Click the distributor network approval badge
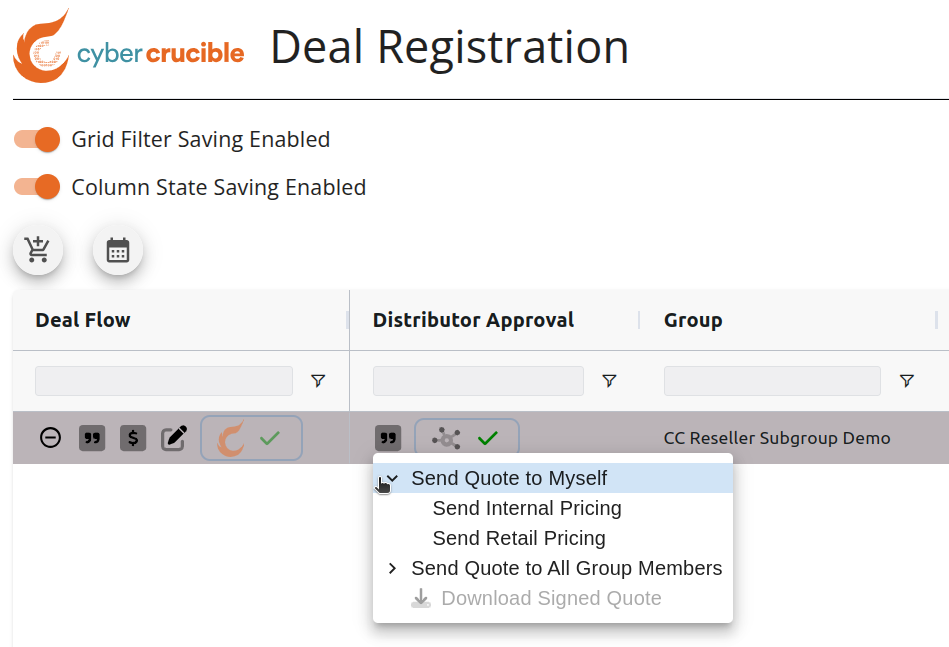Screen dimensions: 949x647 click(x=467, y=437)
